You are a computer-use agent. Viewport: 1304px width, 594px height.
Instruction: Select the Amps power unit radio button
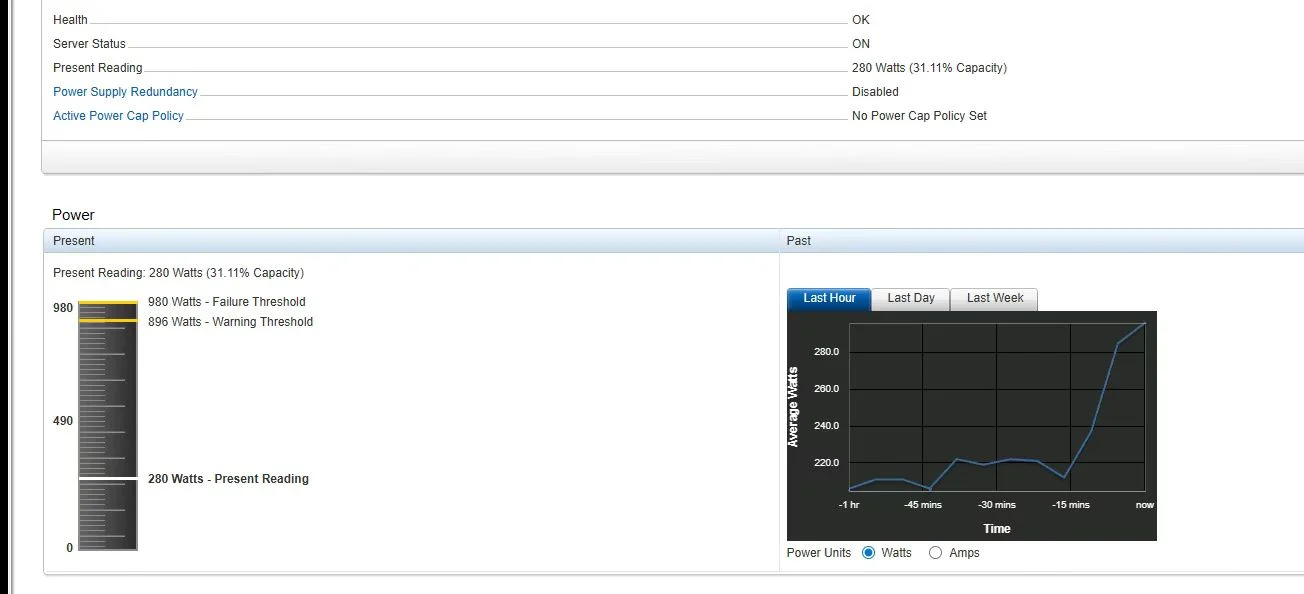pyautogui.click(x=936, y=553)
